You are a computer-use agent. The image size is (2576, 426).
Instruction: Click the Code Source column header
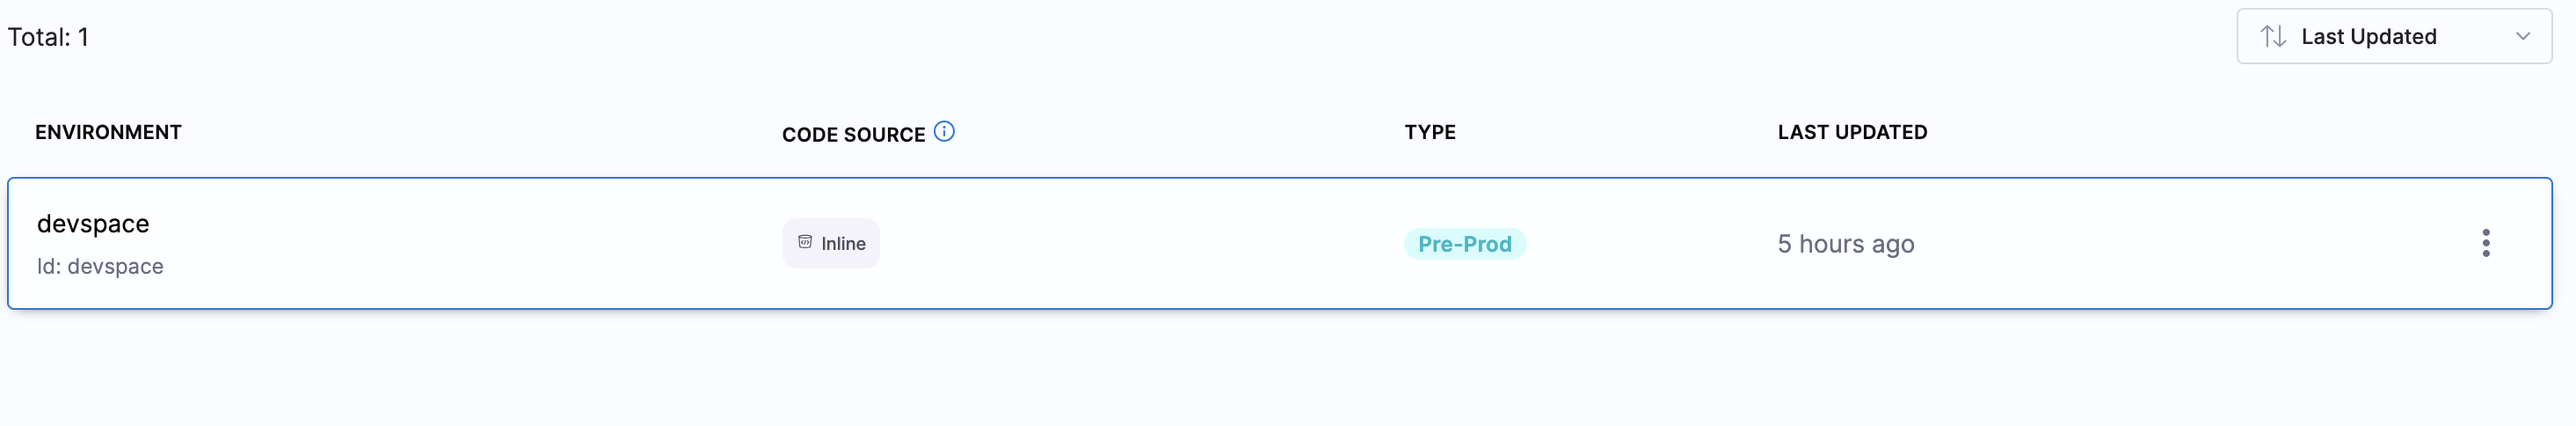coord(853,135)
